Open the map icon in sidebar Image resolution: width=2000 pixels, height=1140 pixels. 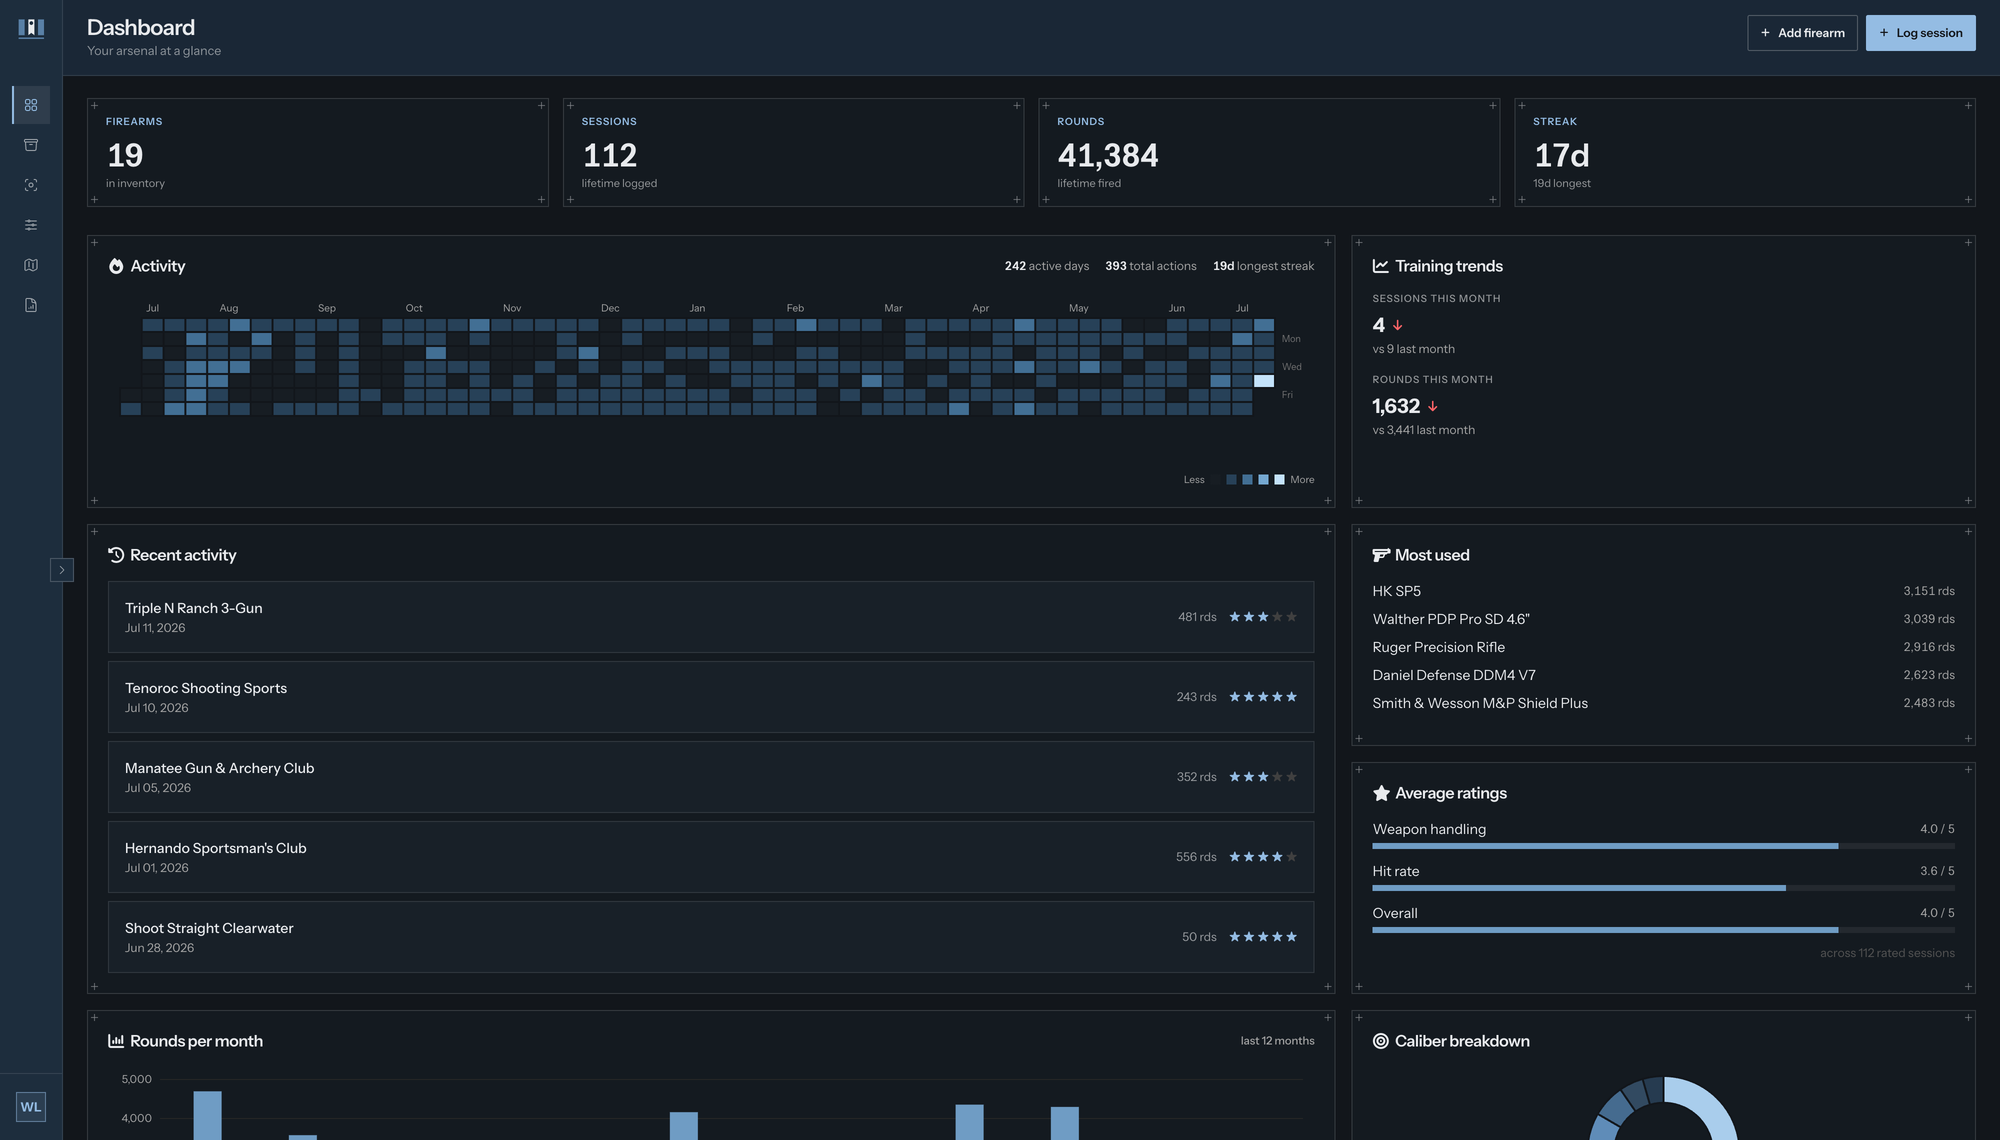point(31,265)
